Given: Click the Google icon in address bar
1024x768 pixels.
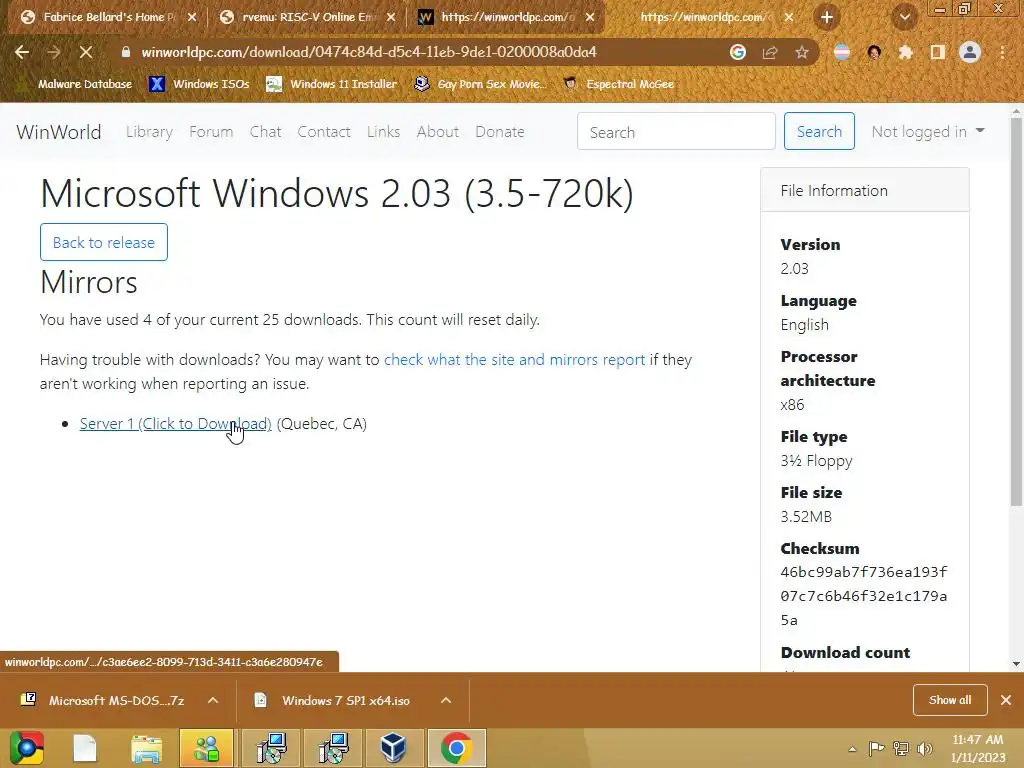Looking at the screenshot, I should pyautogui.click(x=738, y=52).
